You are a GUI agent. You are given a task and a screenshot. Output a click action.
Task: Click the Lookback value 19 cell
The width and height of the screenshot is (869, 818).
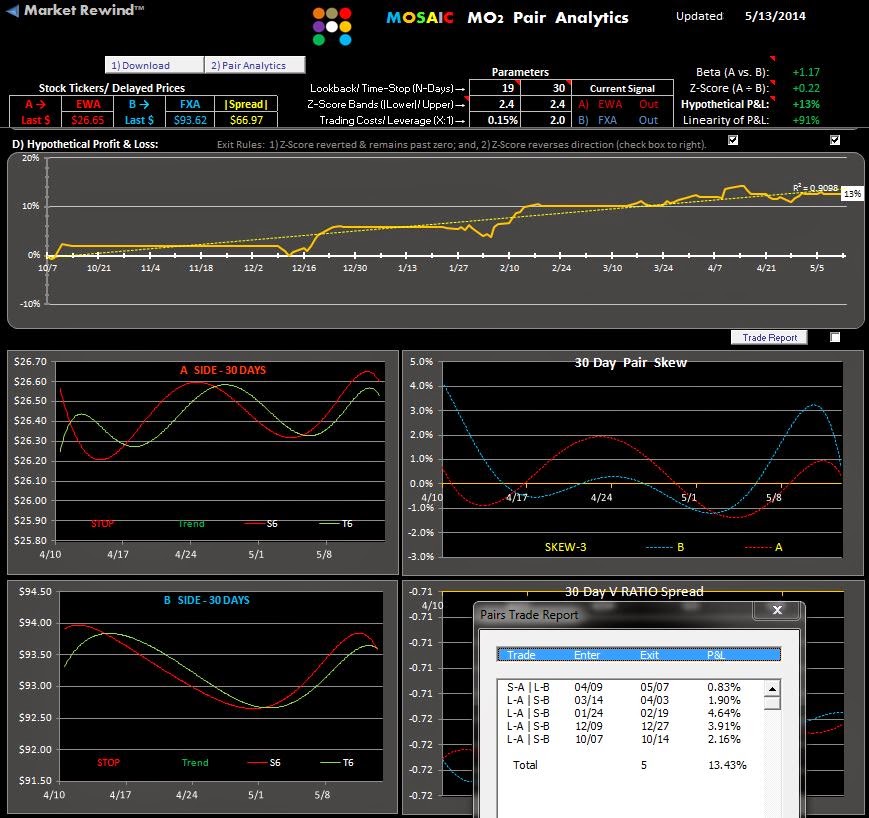[x=494, y=88]
